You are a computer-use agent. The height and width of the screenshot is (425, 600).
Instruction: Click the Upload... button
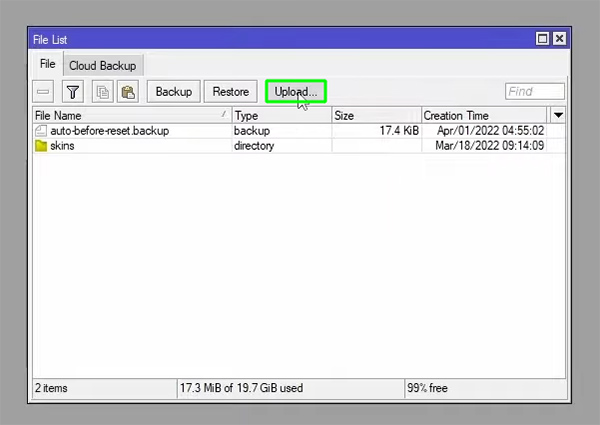(296, 92)
